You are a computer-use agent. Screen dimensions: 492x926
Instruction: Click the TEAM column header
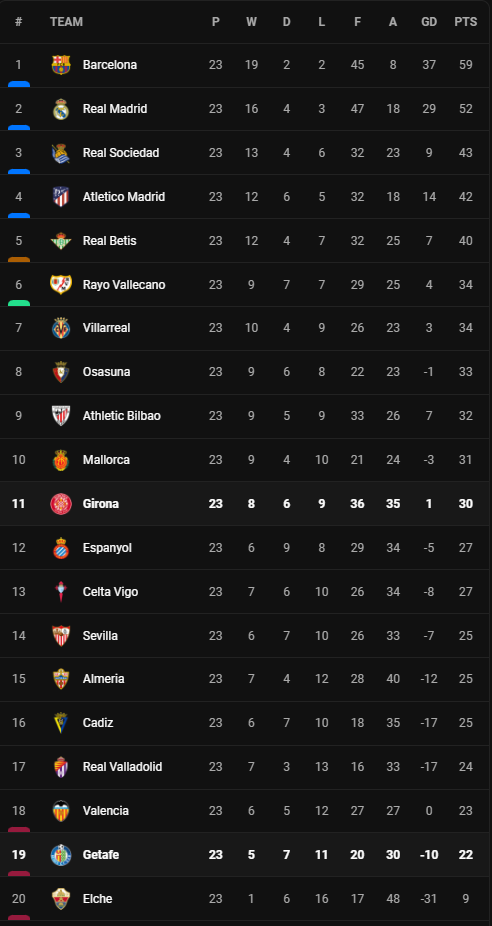pos(66,22)
